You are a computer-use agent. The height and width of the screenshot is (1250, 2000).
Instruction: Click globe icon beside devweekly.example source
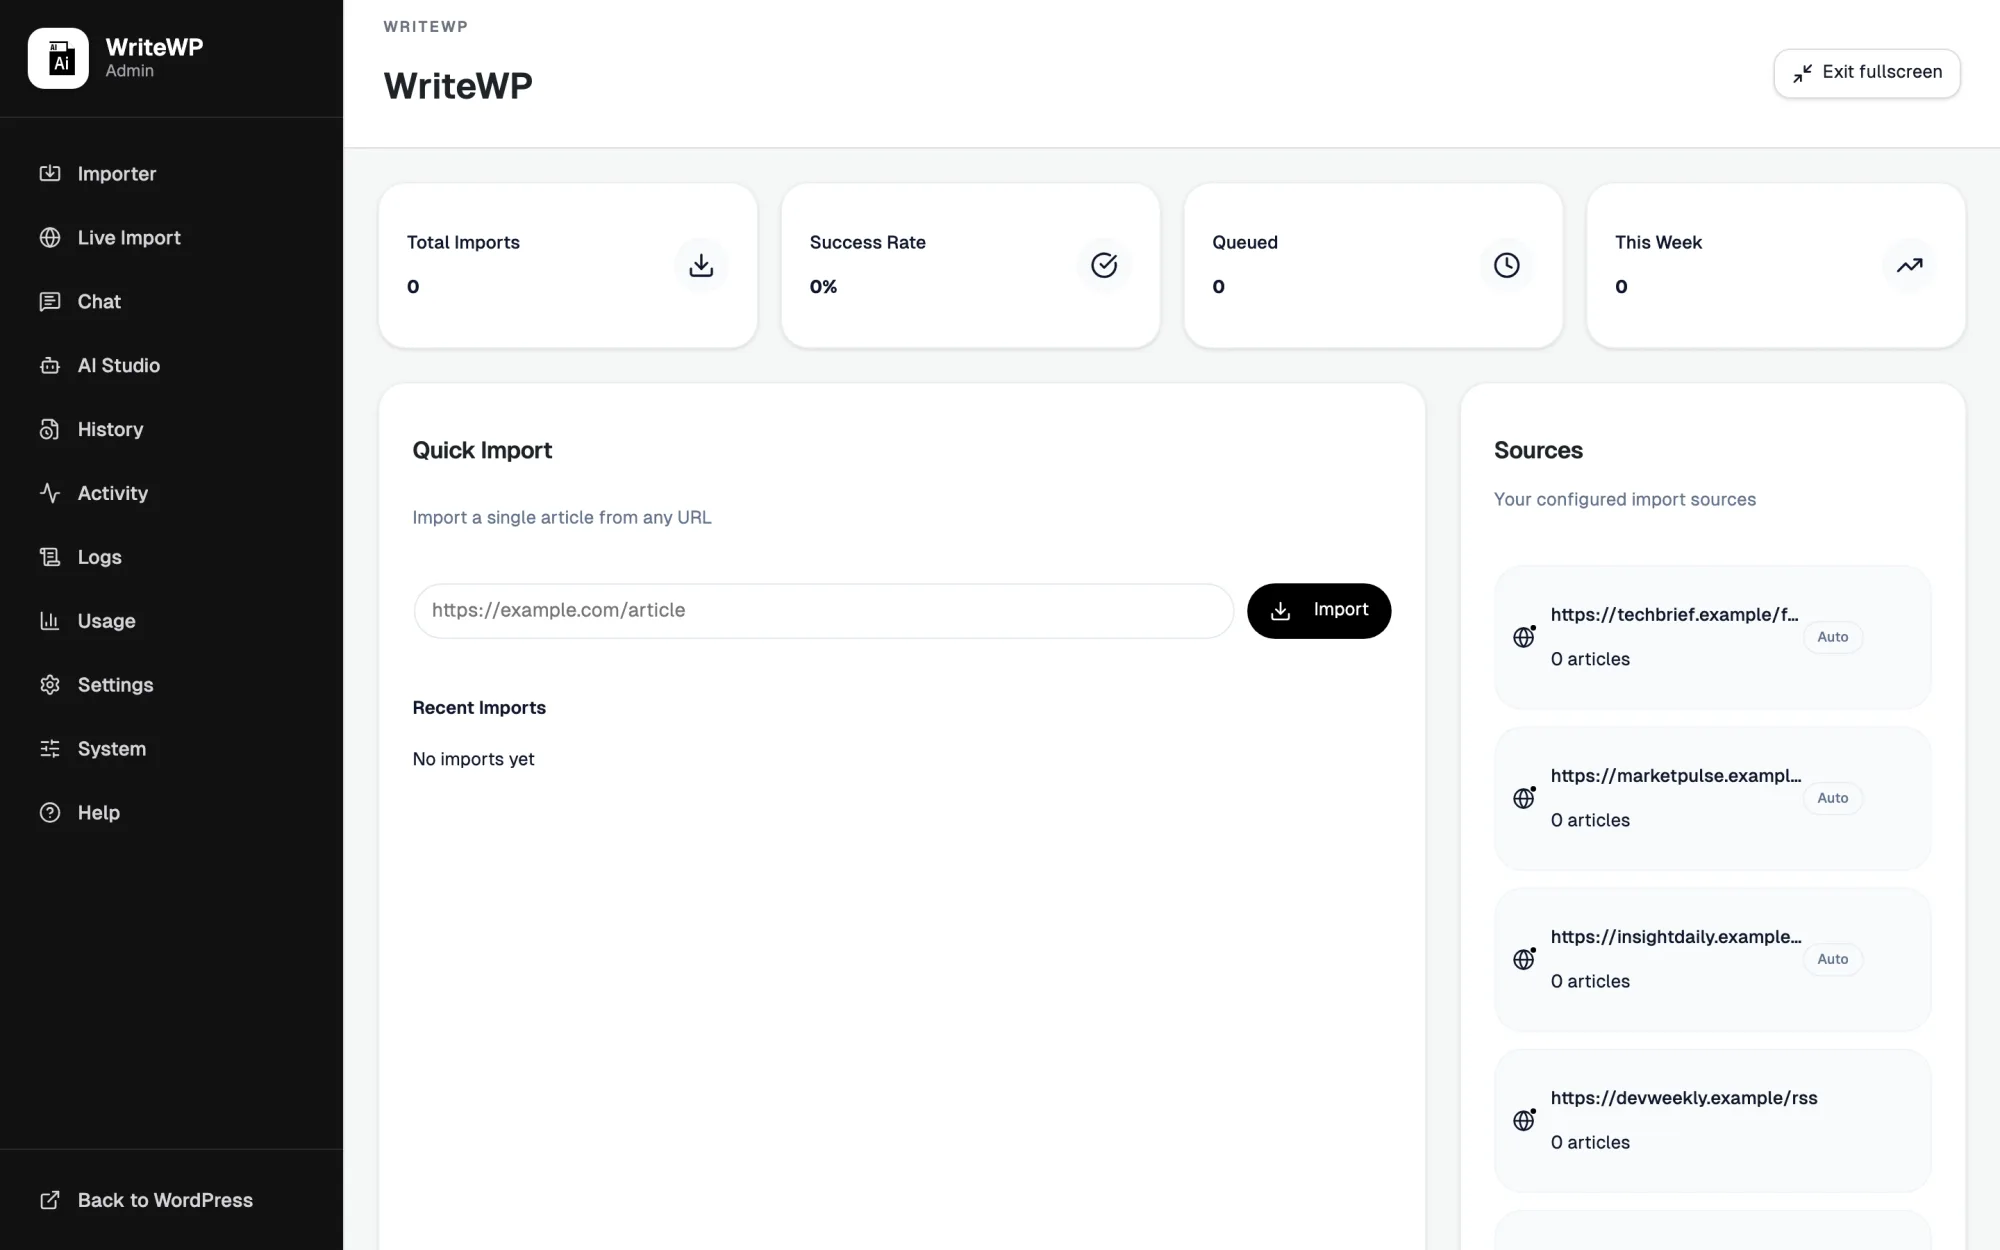tap(1524, 1120)
